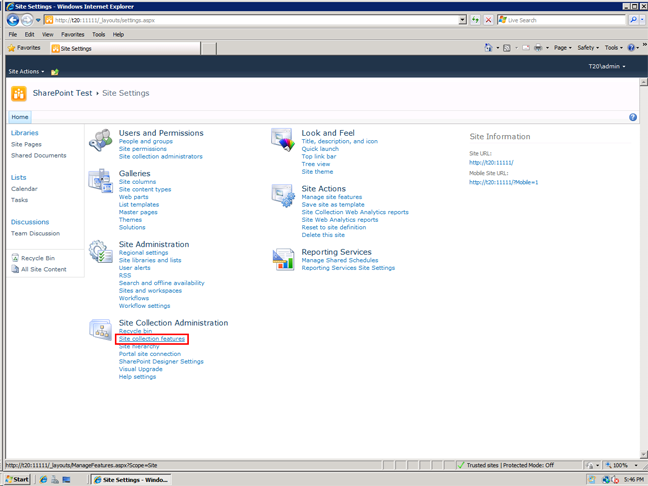Open the recent pages dropdown arrow
The image size is (648, 486).
[x=38, y=20]
